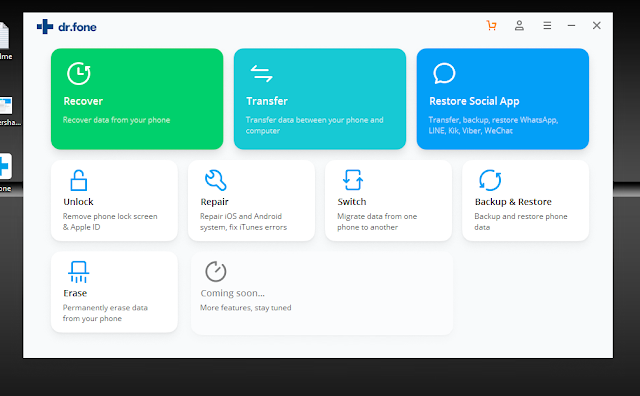Select the Backup & Restore sync icon
This screenshot has width=640, height=396.
pos(490,180)
